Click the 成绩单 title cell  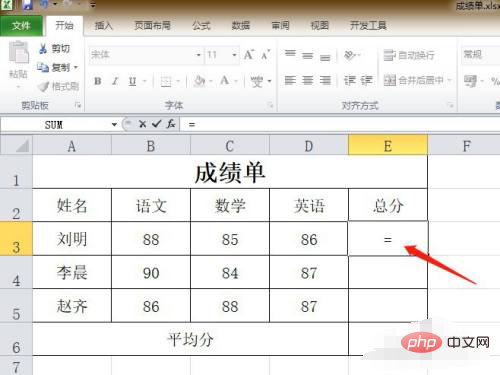coord(230,172)
